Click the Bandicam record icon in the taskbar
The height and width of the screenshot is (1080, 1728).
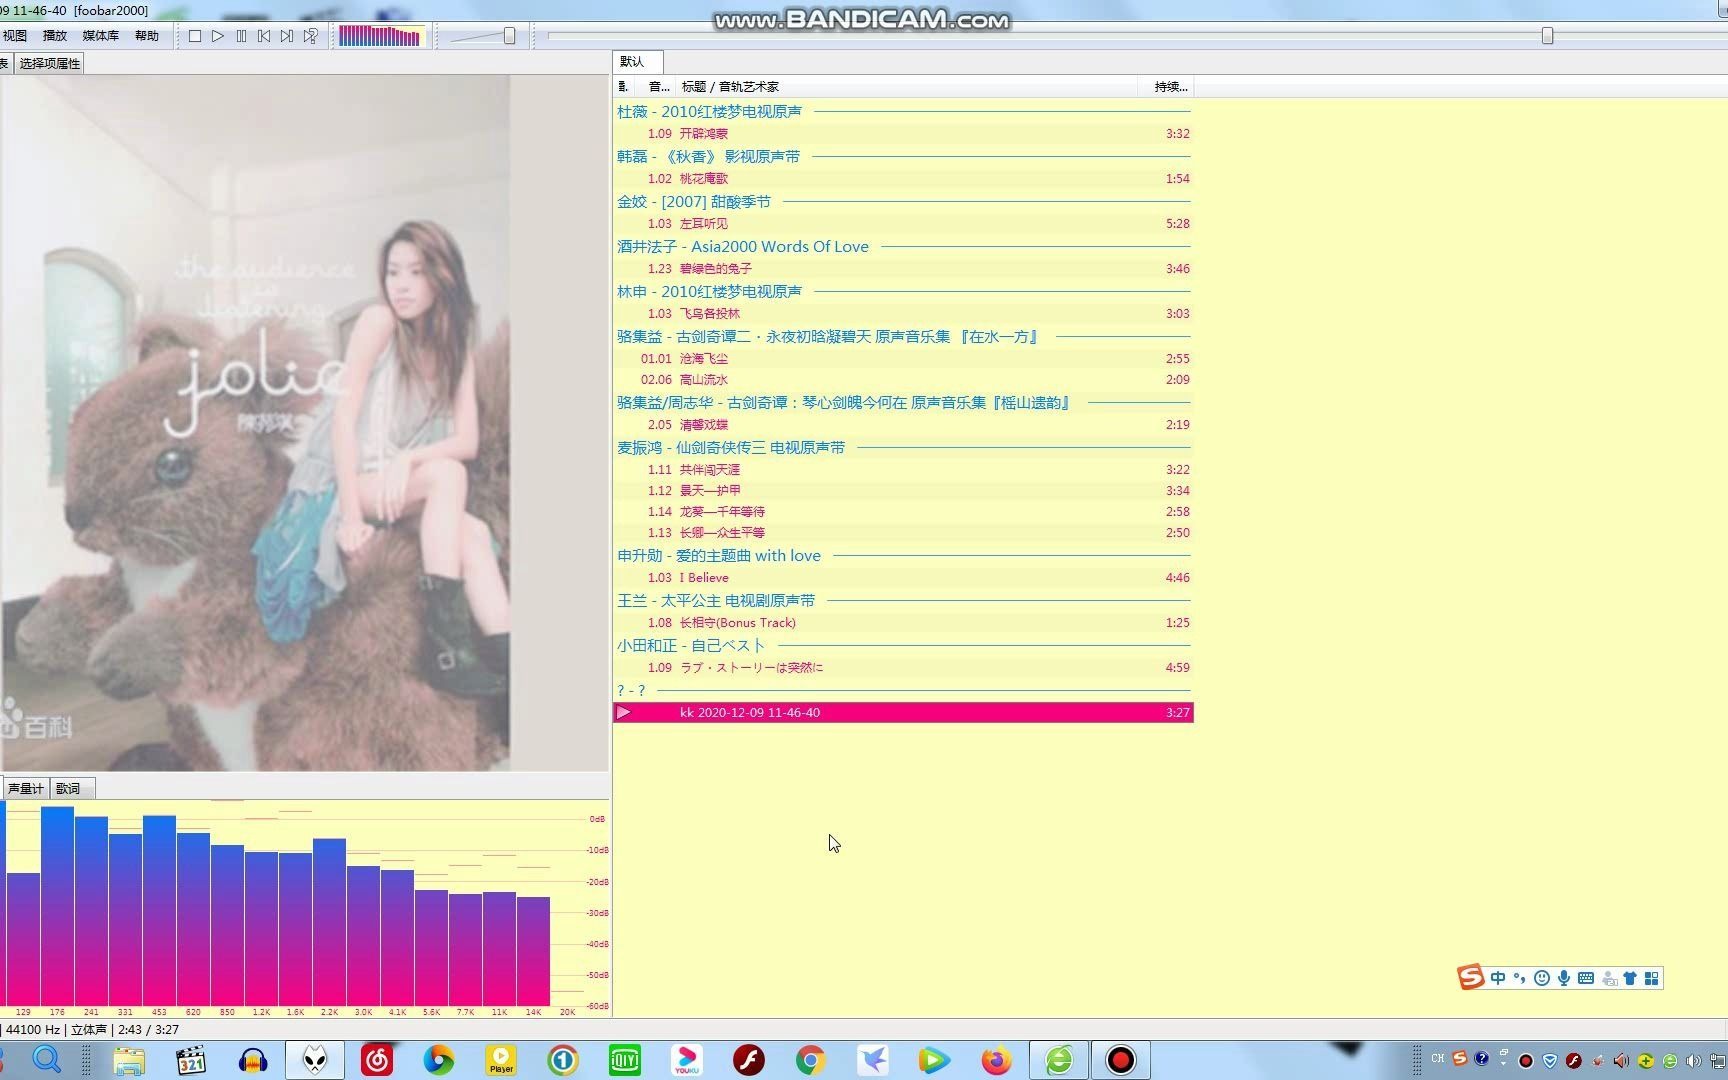tap(1121, 1060)
